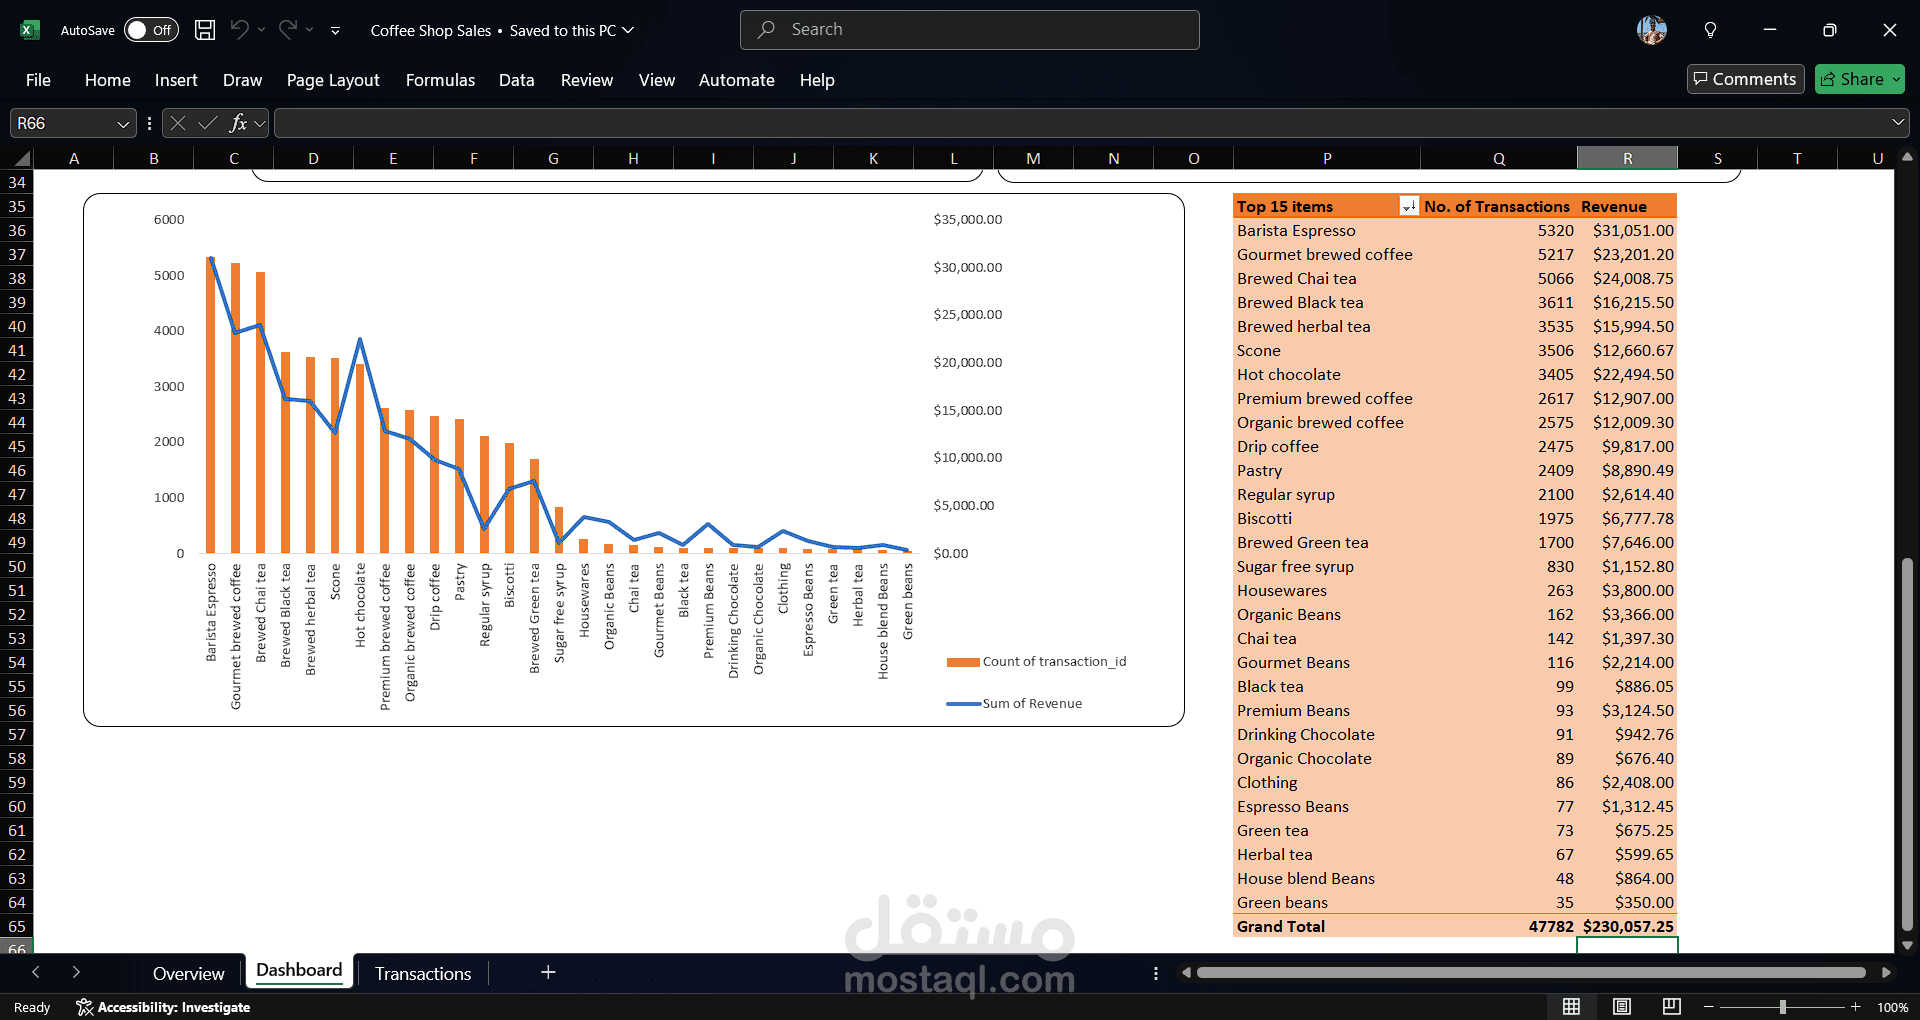Screen dimensions: 1920x1020
Task: Cancel formula entry with the X icon
Action: pos(178,123)
